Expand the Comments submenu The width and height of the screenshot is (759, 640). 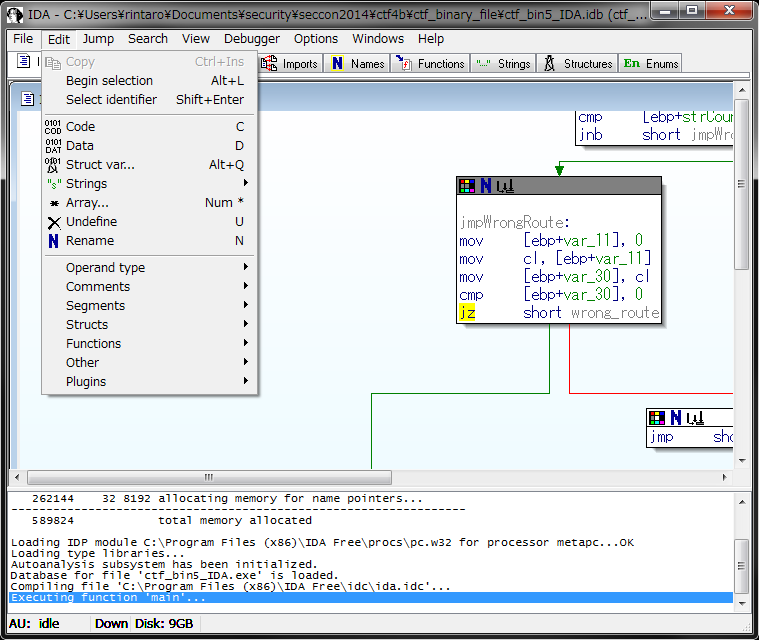[x=150, y=286]
